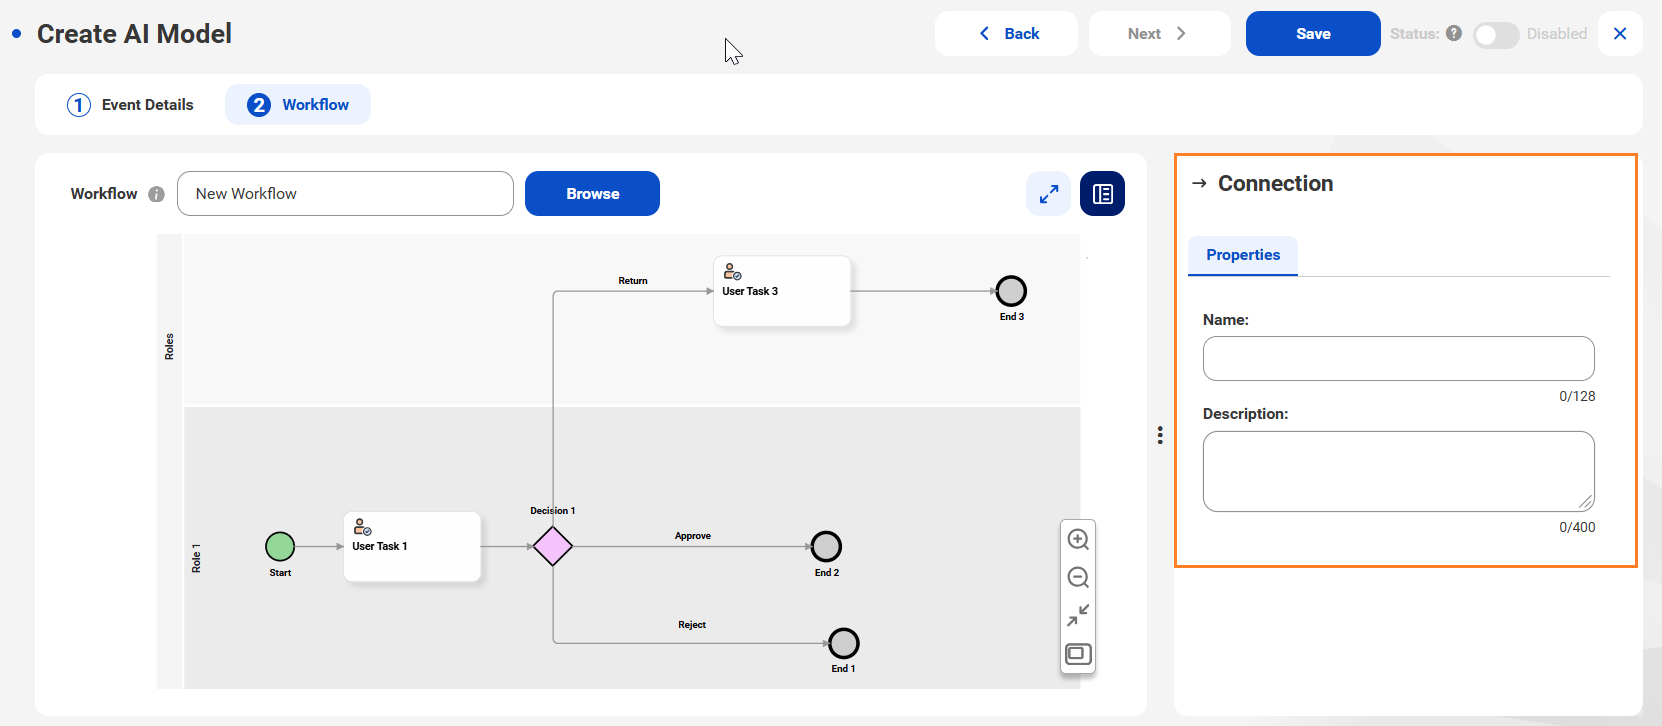This screenshot has width=1662, height=726.
Task: Close the Create AI Model dialog
Action: click(1620, 33)
